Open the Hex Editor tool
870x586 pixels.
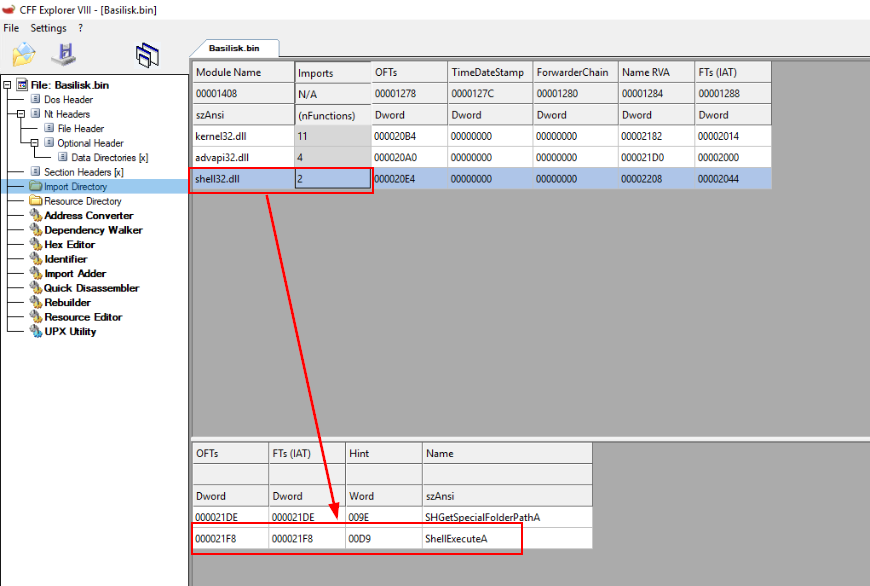69,244
